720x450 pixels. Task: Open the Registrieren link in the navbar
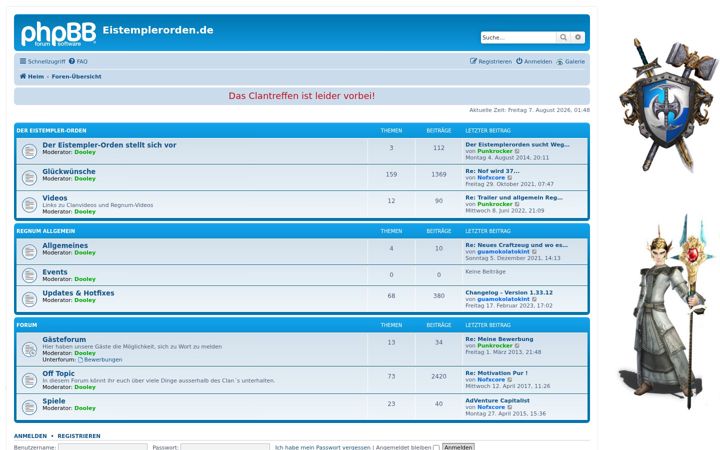coord(491,61)
